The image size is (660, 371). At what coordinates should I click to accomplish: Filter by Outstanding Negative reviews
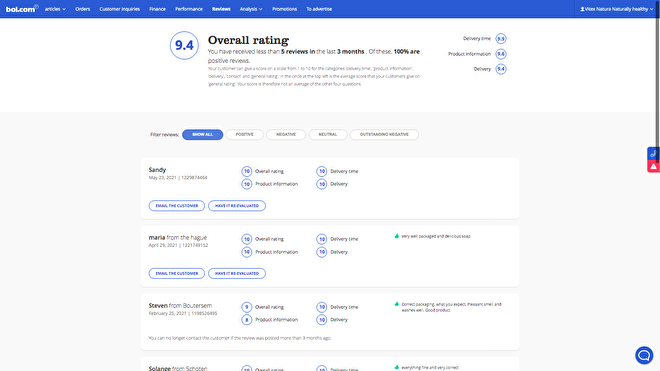coord(384,135)
